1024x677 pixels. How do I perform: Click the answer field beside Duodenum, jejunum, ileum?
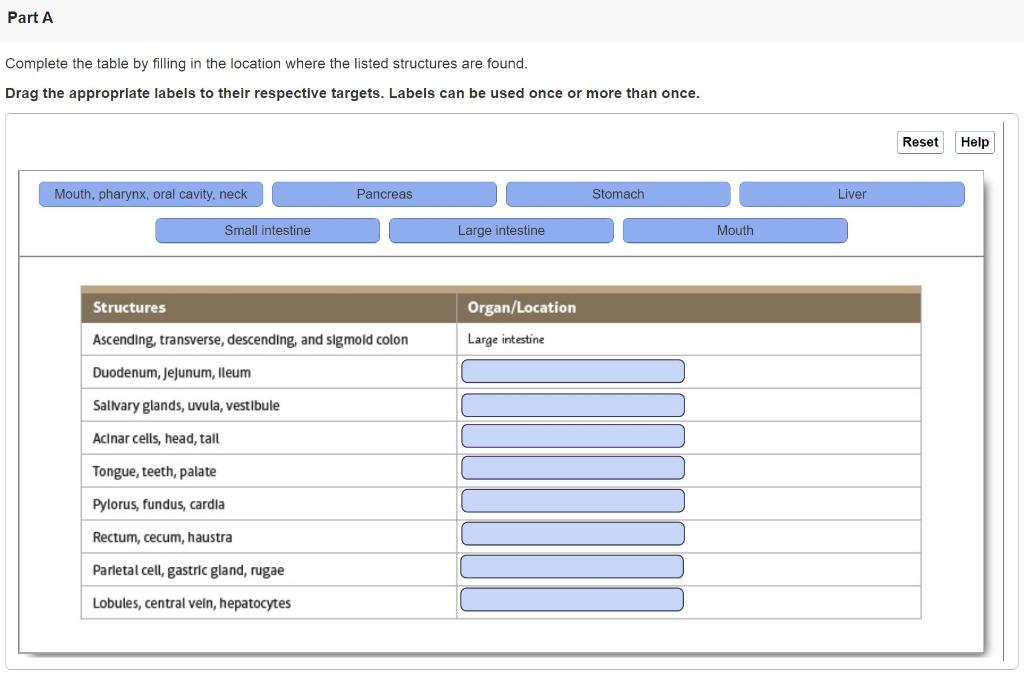pos(572,370)
